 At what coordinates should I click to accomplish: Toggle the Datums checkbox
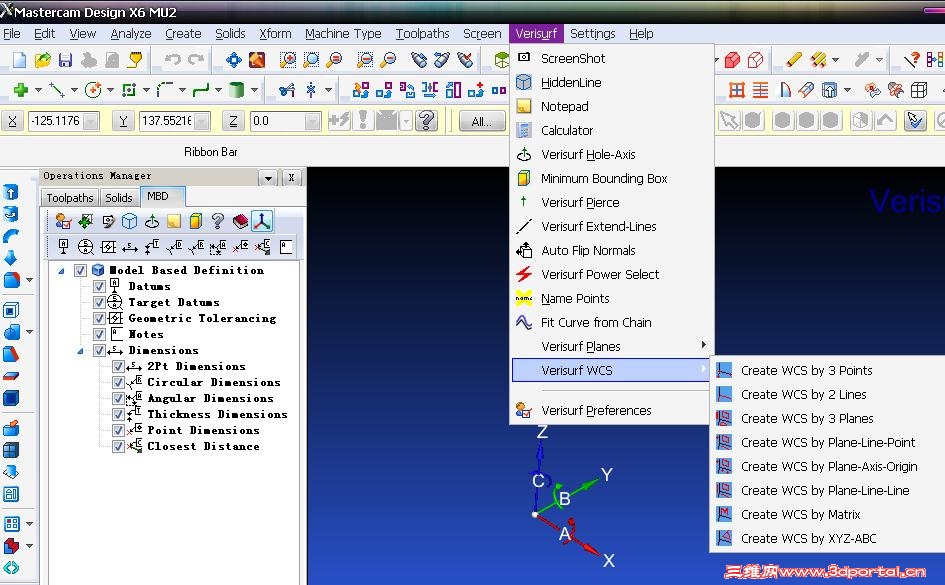(x=99, y=287)
